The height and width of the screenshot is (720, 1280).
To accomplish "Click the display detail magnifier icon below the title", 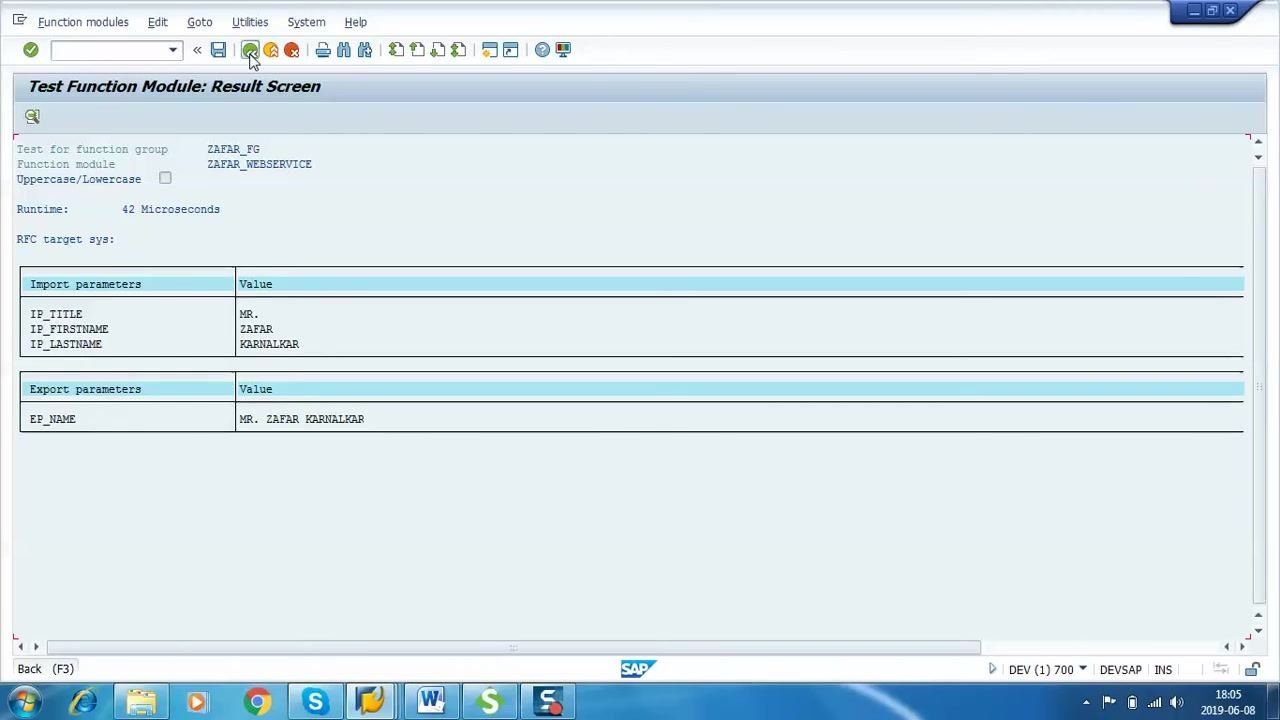I will click(32, 116).
